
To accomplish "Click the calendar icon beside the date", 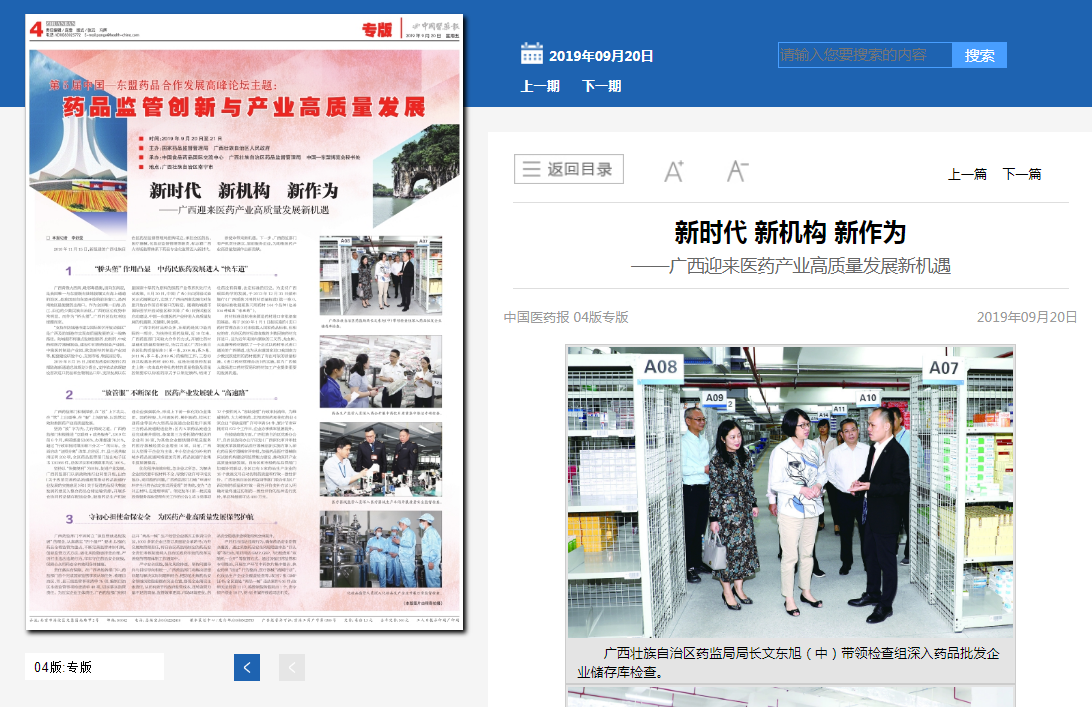I will coord(531,54).
